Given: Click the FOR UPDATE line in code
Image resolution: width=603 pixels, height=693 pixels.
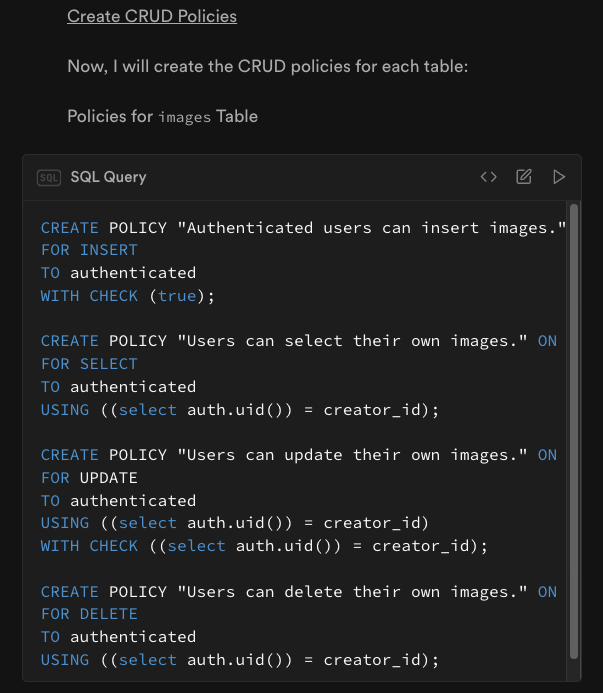Looking at the screenshot, I should [x=89, y=478].
